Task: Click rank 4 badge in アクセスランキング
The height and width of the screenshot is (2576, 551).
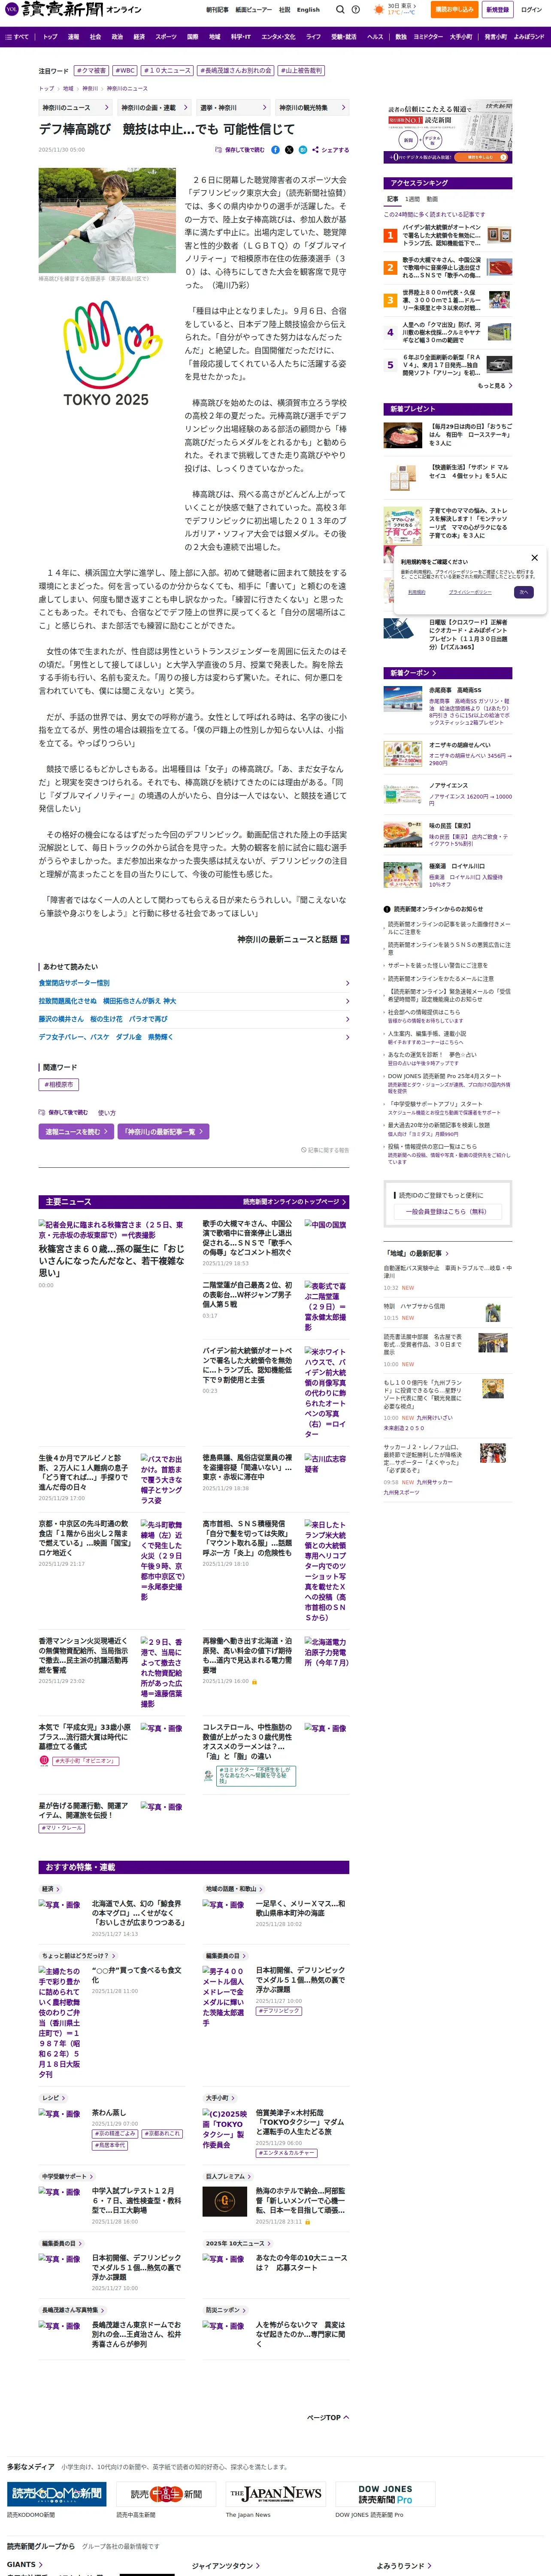Action: point(390,333)
